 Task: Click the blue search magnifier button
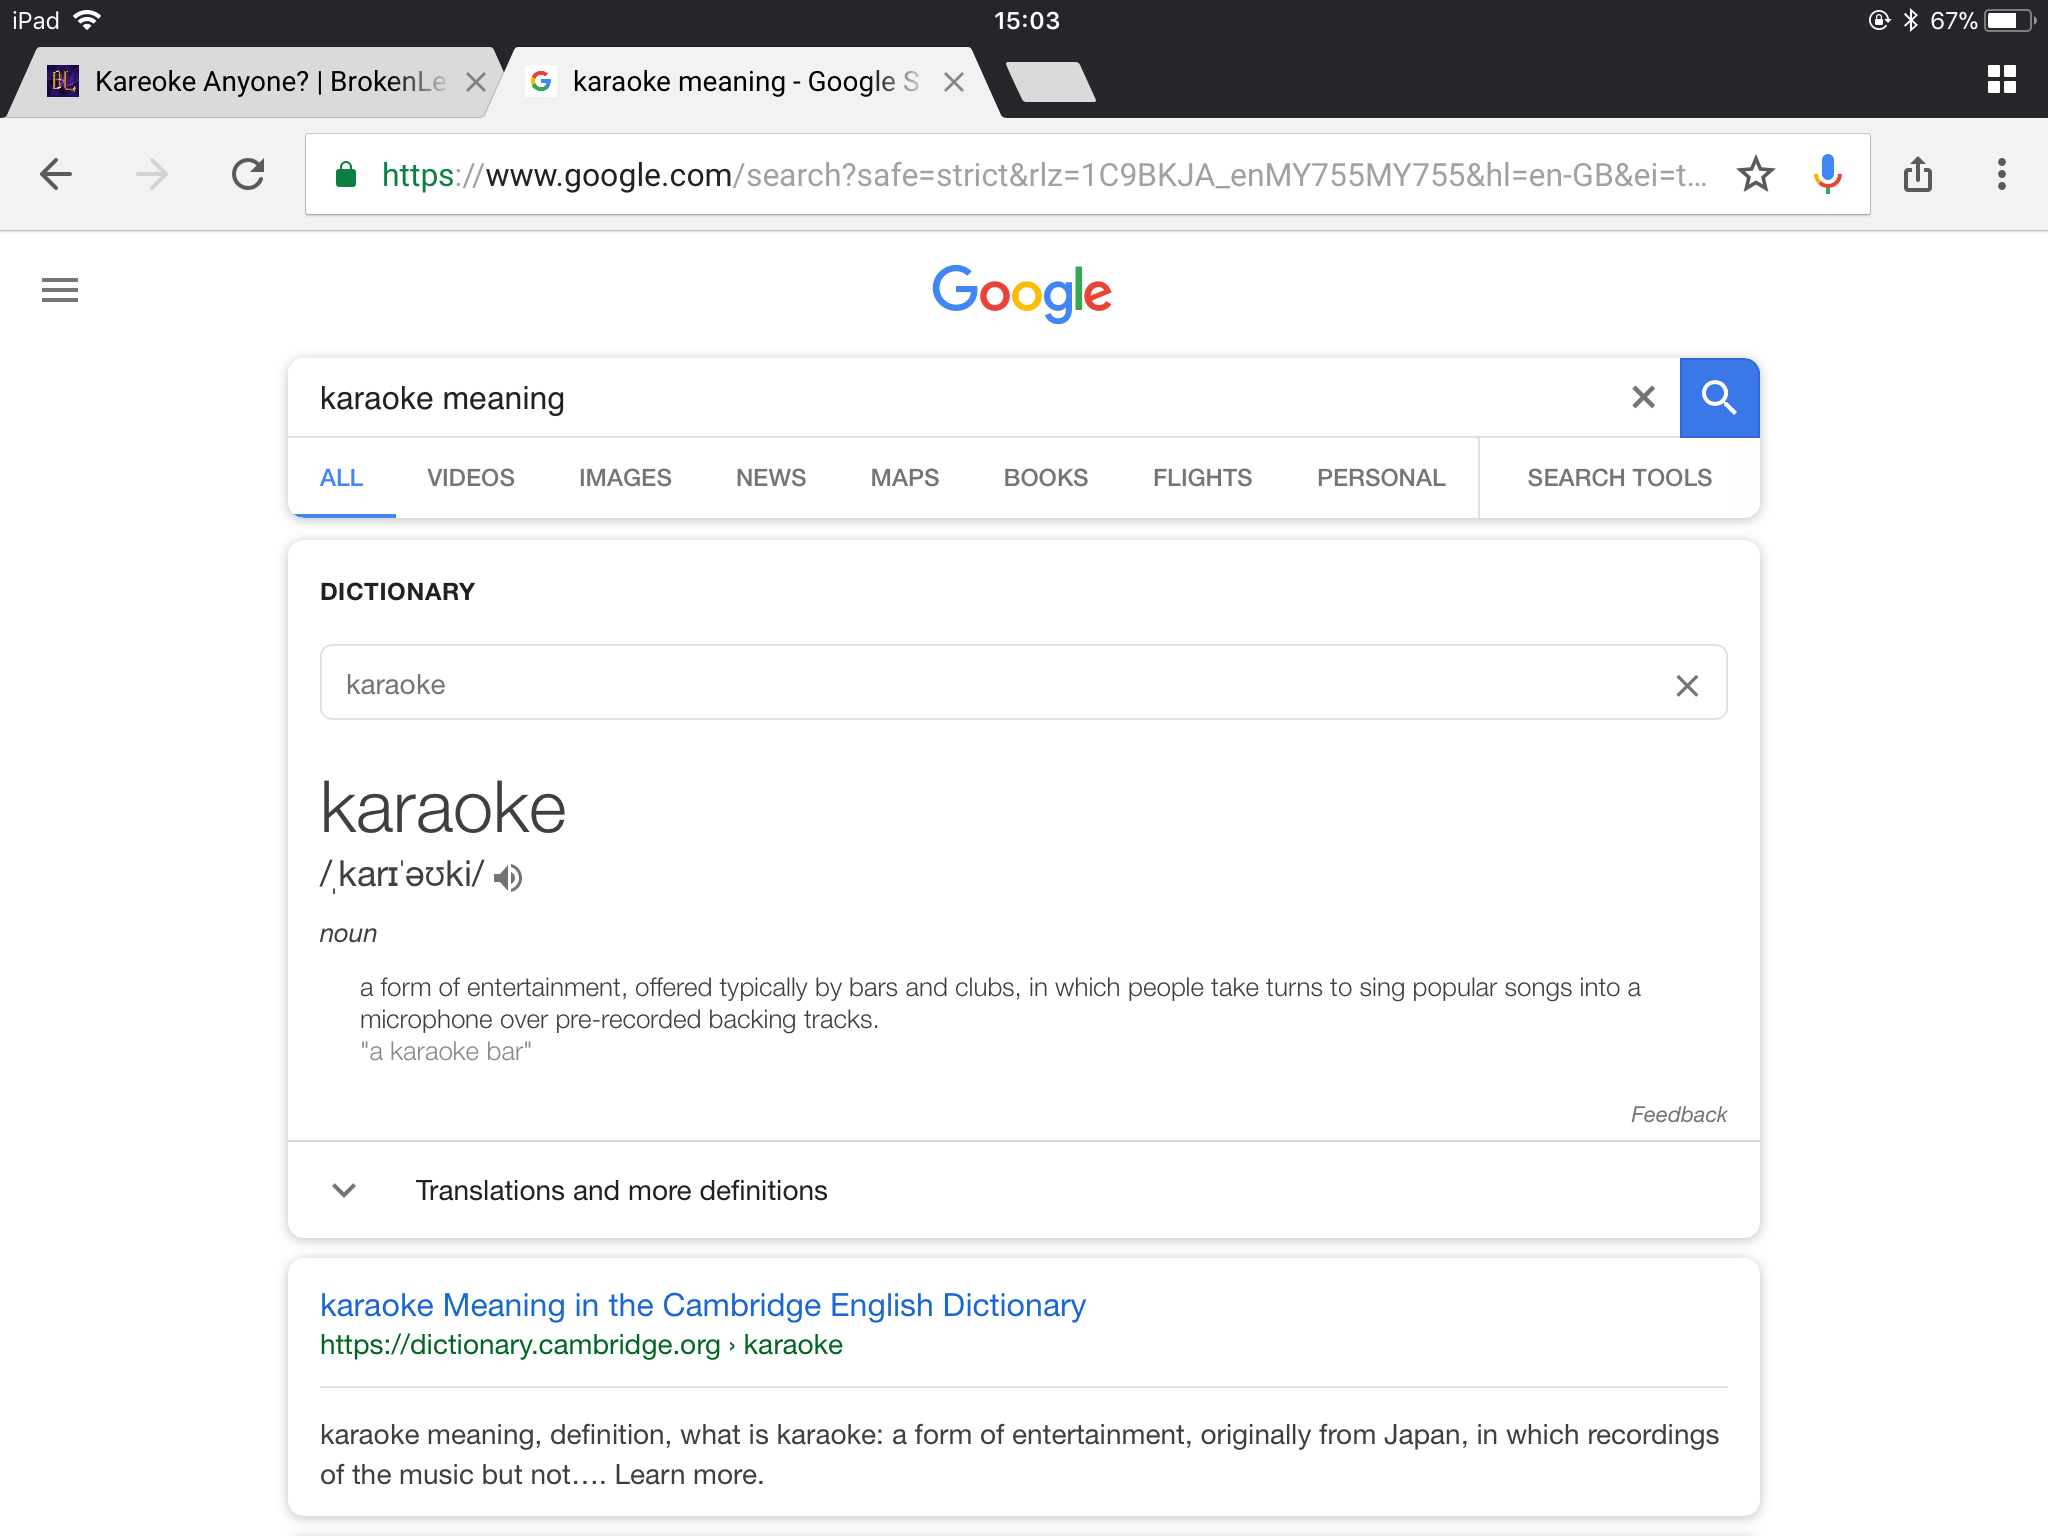[1719, 397]
